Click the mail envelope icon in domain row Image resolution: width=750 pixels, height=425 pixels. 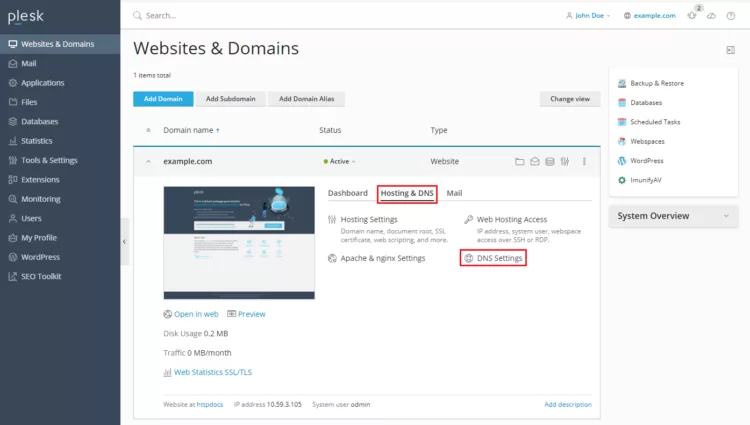click(535, 161)
